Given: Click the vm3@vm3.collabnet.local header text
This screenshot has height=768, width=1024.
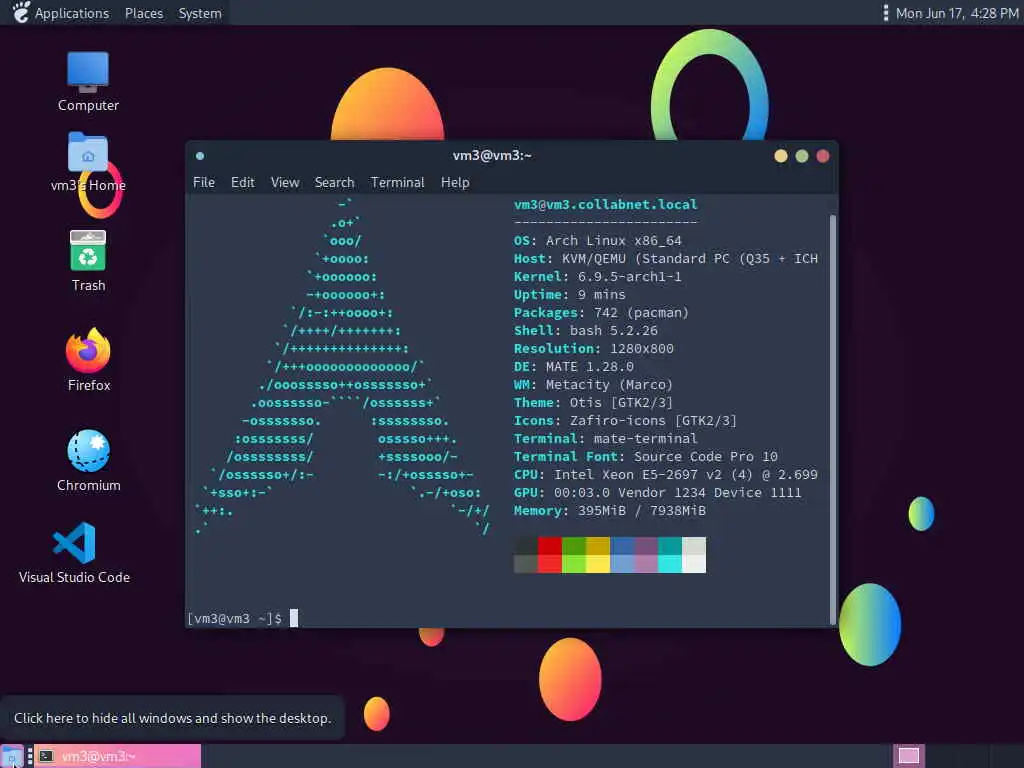Looking at the screenshot, I should click(605, 204).
